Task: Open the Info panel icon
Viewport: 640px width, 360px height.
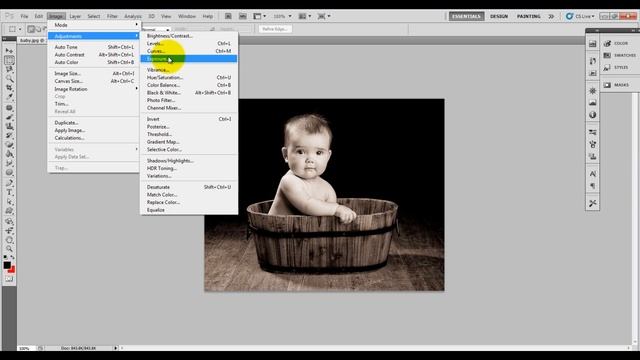Action: pos(592,115)
